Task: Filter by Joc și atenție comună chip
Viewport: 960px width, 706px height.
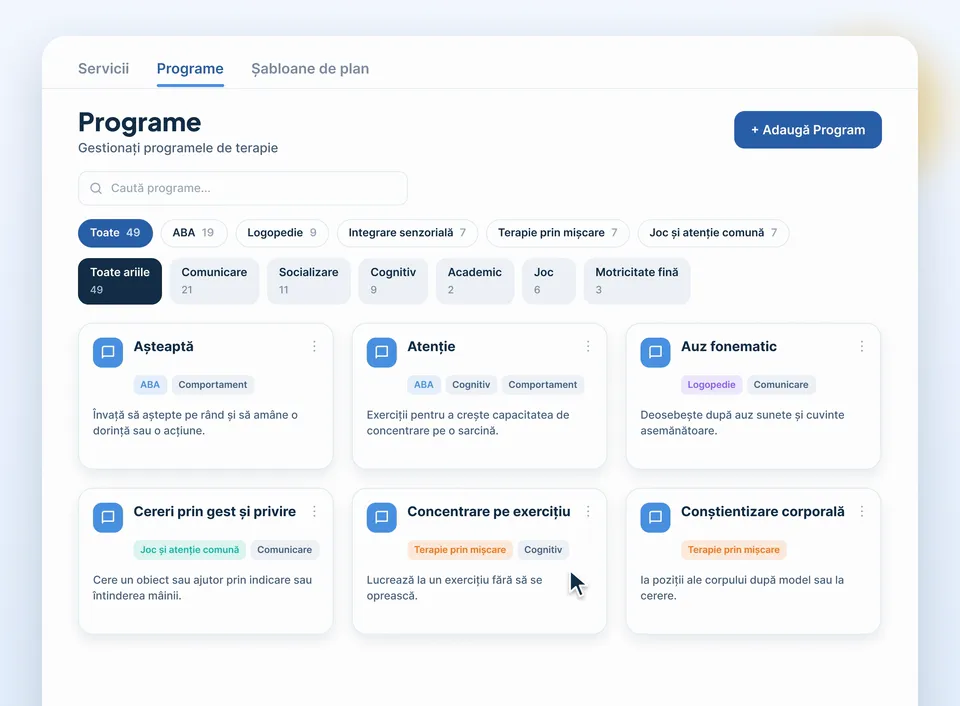Action: [x=713, y=233]
